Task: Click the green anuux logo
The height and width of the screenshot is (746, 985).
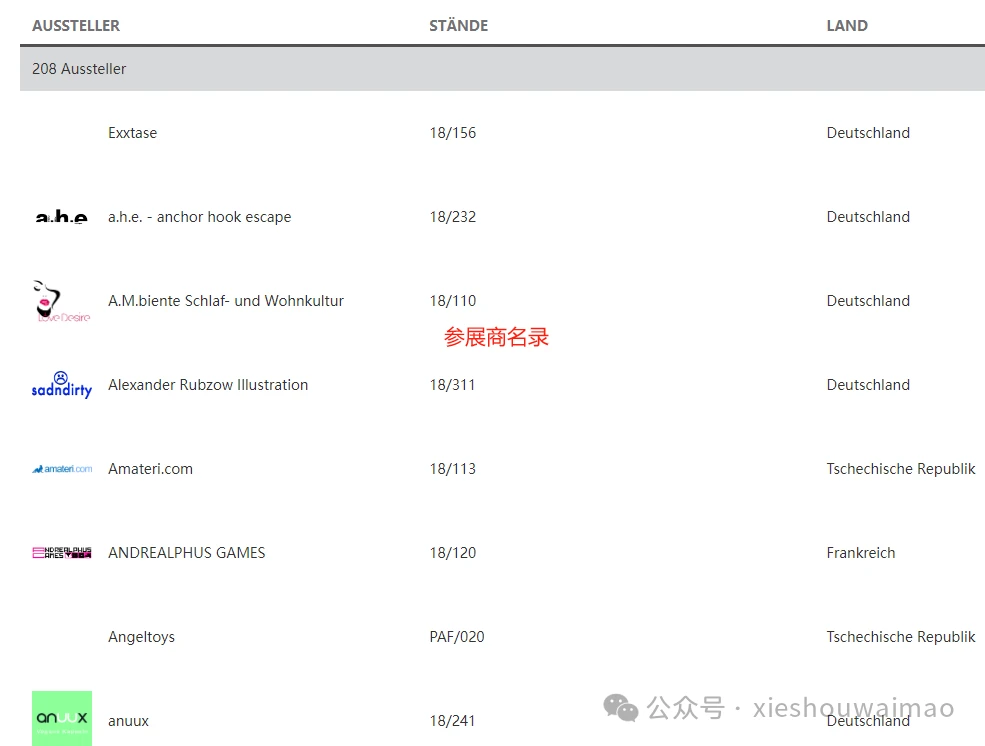Action: point(62,718)
